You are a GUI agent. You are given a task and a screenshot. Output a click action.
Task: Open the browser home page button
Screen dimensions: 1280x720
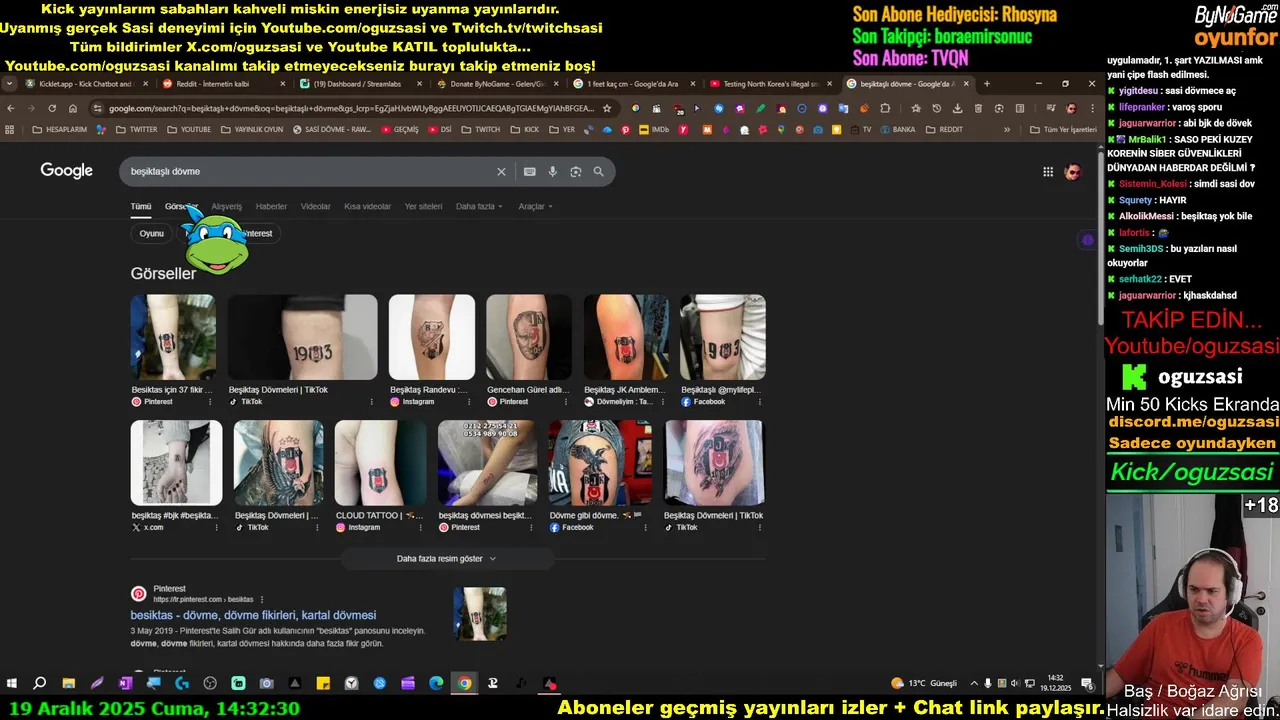pos(73,108)
